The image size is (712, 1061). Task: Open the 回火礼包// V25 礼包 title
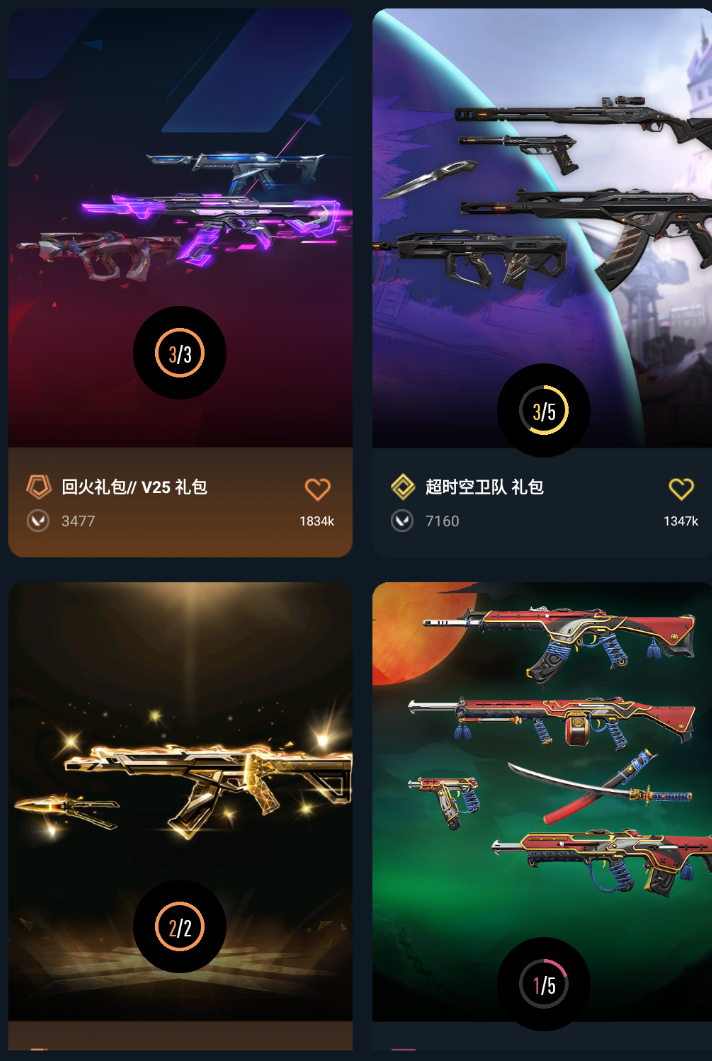click(x=134, y=487)
